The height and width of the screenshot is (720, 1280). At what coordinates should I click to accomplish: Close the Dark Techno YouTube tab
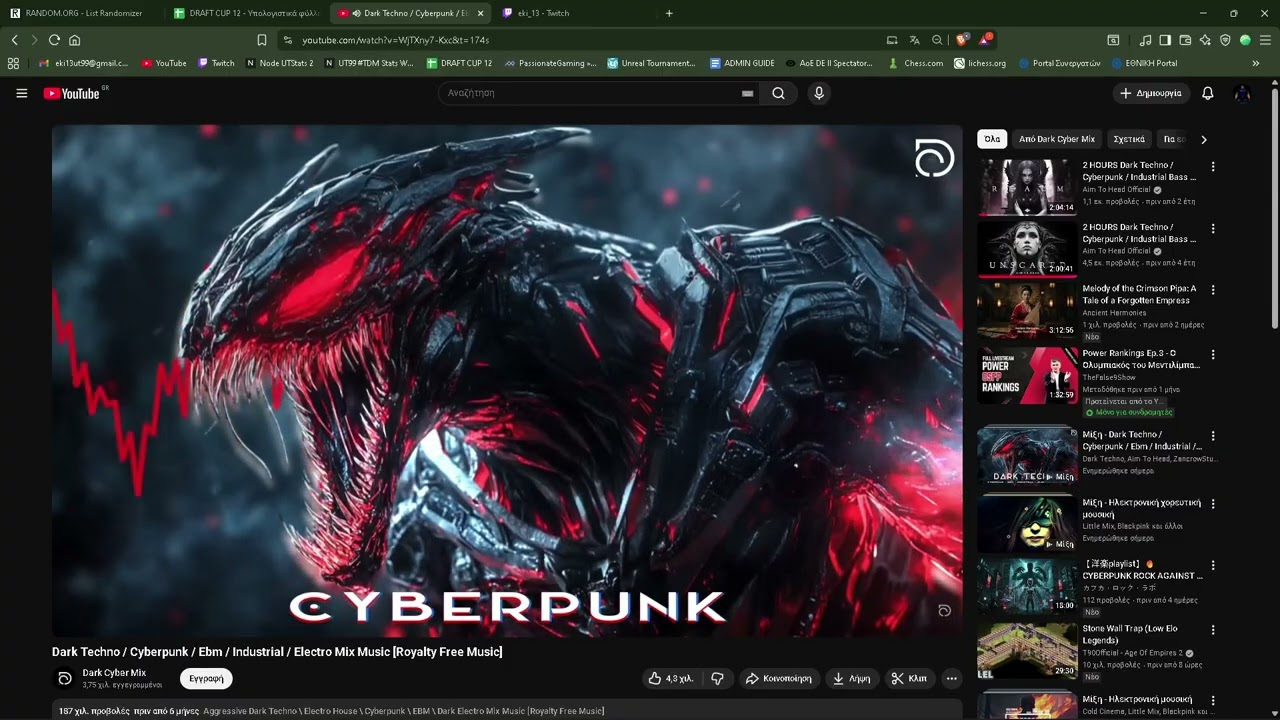480,13
